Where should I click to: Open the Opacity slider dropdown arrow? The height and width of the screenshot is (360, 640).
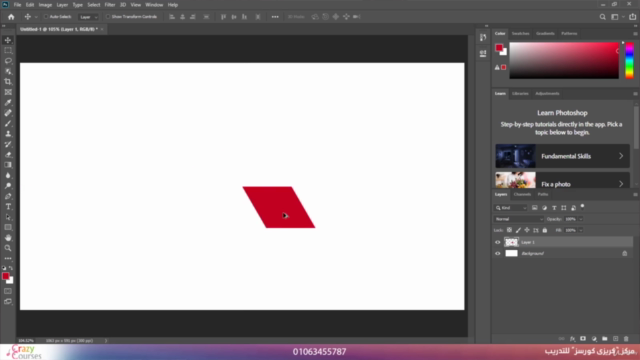tap(580, 219)
